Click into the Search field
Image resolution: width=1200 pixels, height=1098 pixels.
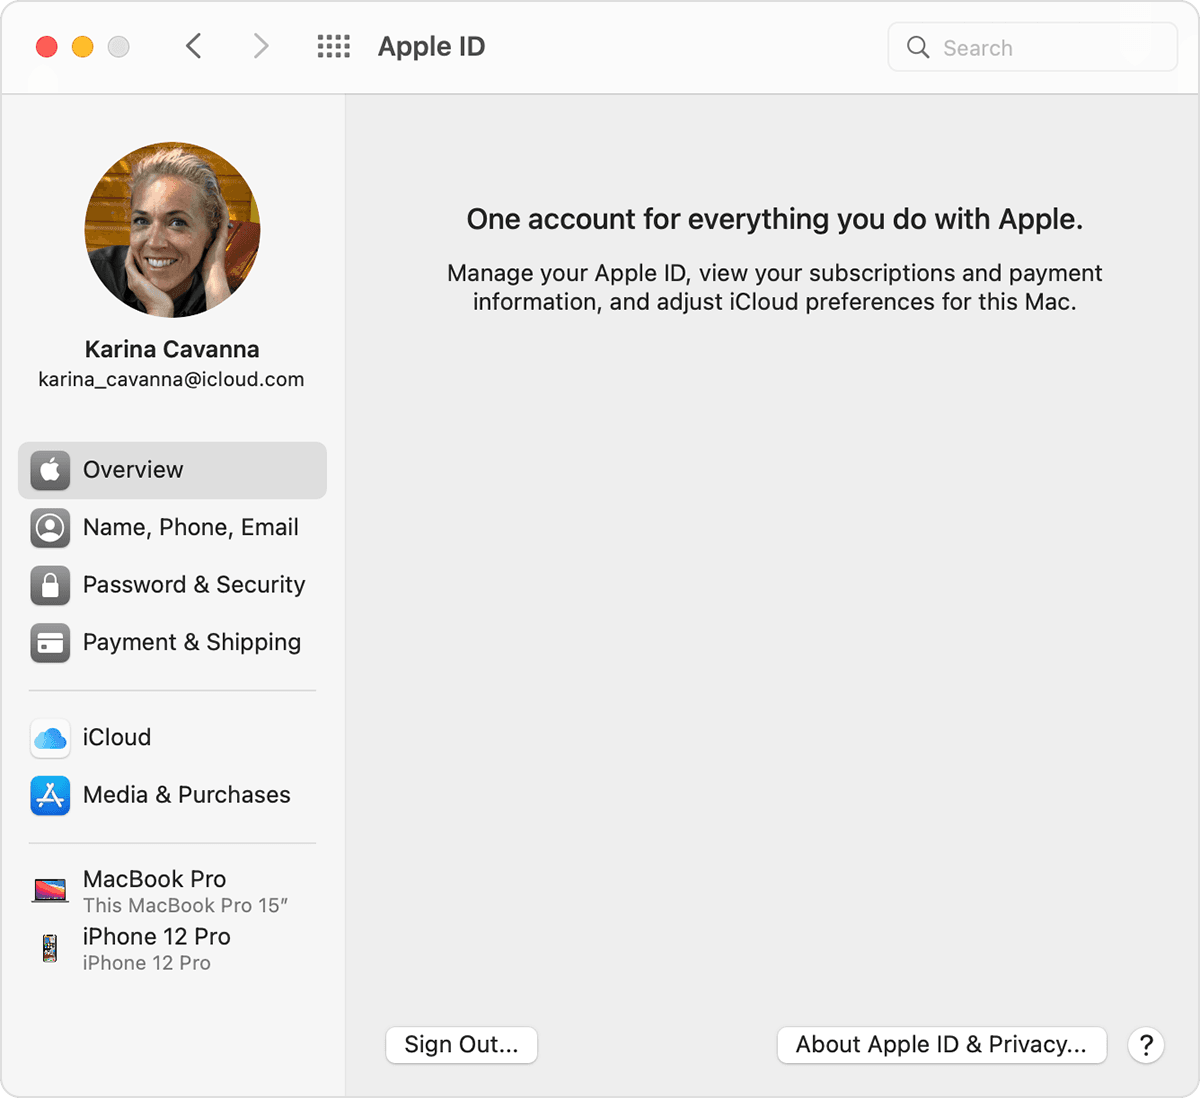tap(1033, 47)
